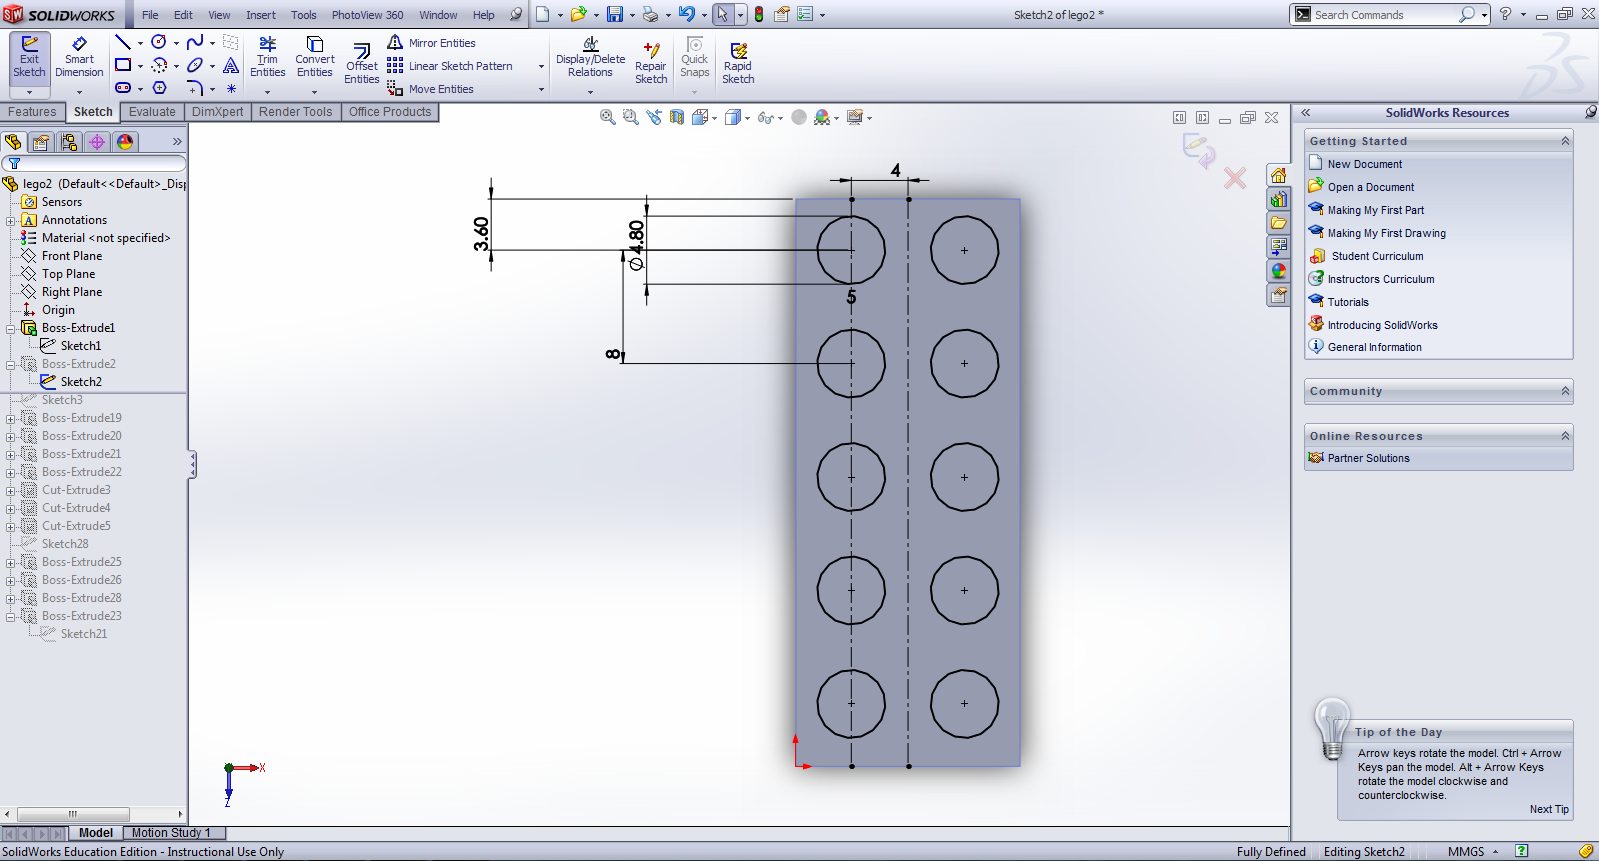
Task: Open the Tools menu
Action: pyautogui.click(x=303, y=15)
